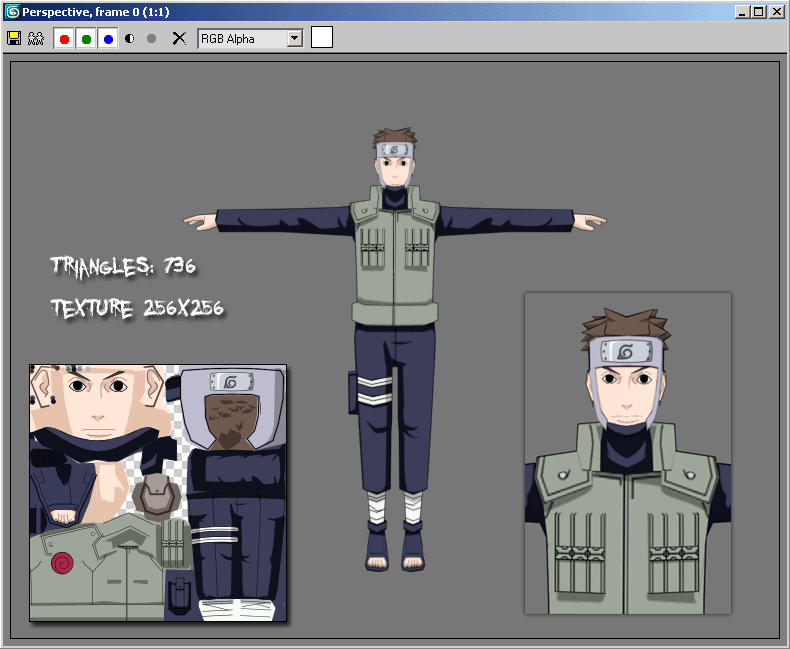Viewport: 790px width, 649px height.
Task: Toggle the monochrome gray circle button
Action: (x=151, y=38)
